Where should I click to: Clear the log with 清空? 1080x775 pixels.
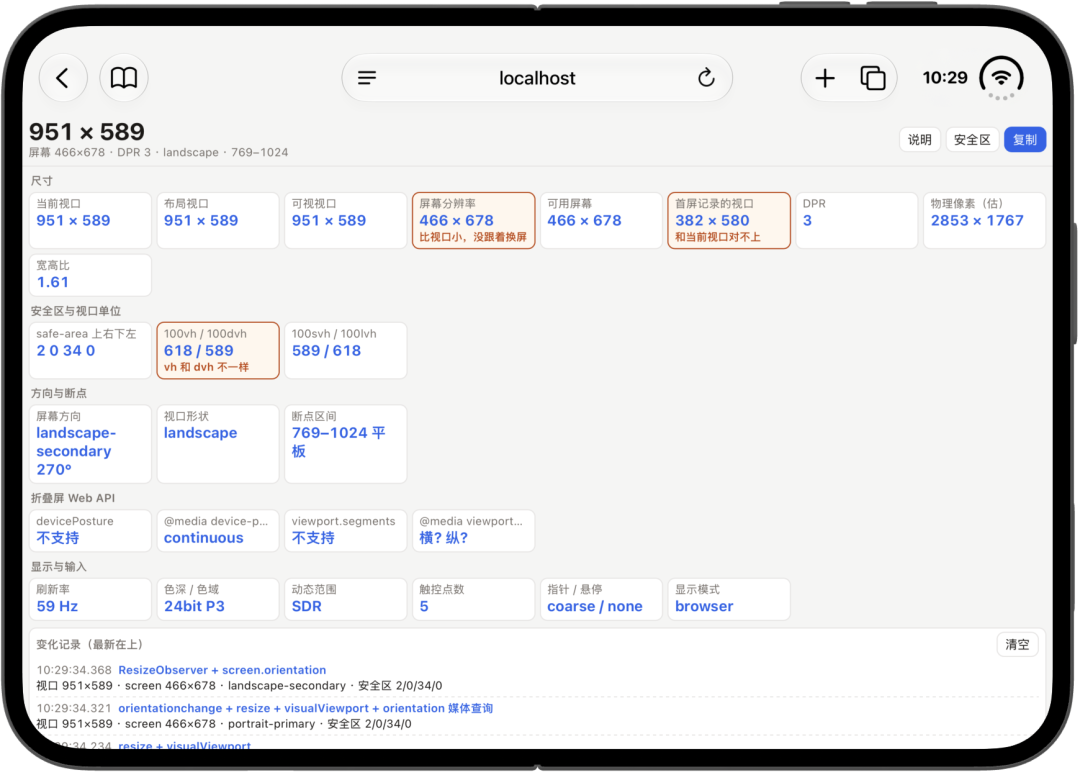click(x=1017, y=644)
